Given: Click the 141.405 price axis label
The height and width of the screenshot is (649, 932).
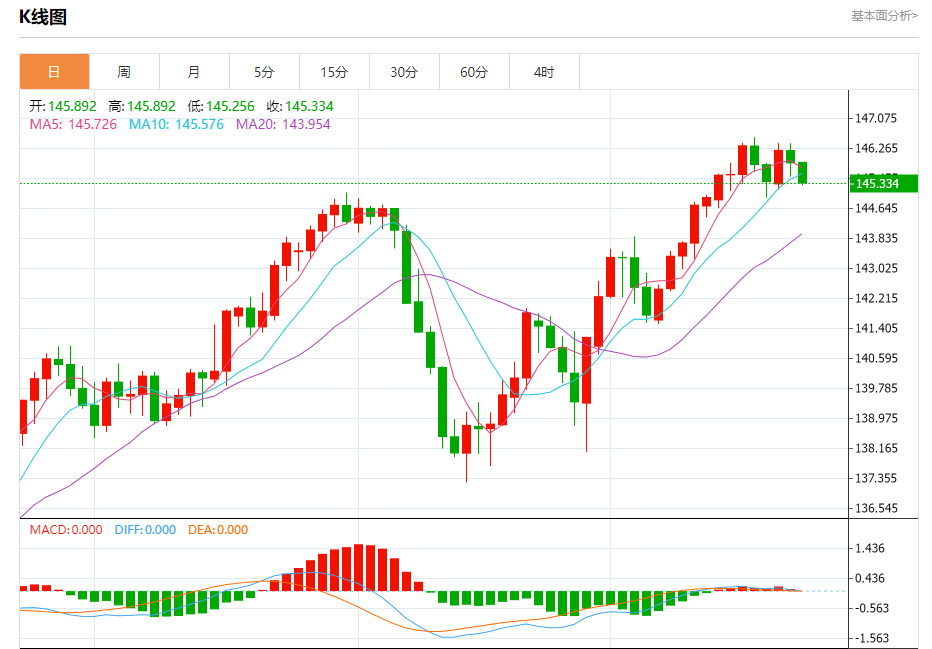Looking at the screenshot, I should pyautogui.click(x=876, y=328).
